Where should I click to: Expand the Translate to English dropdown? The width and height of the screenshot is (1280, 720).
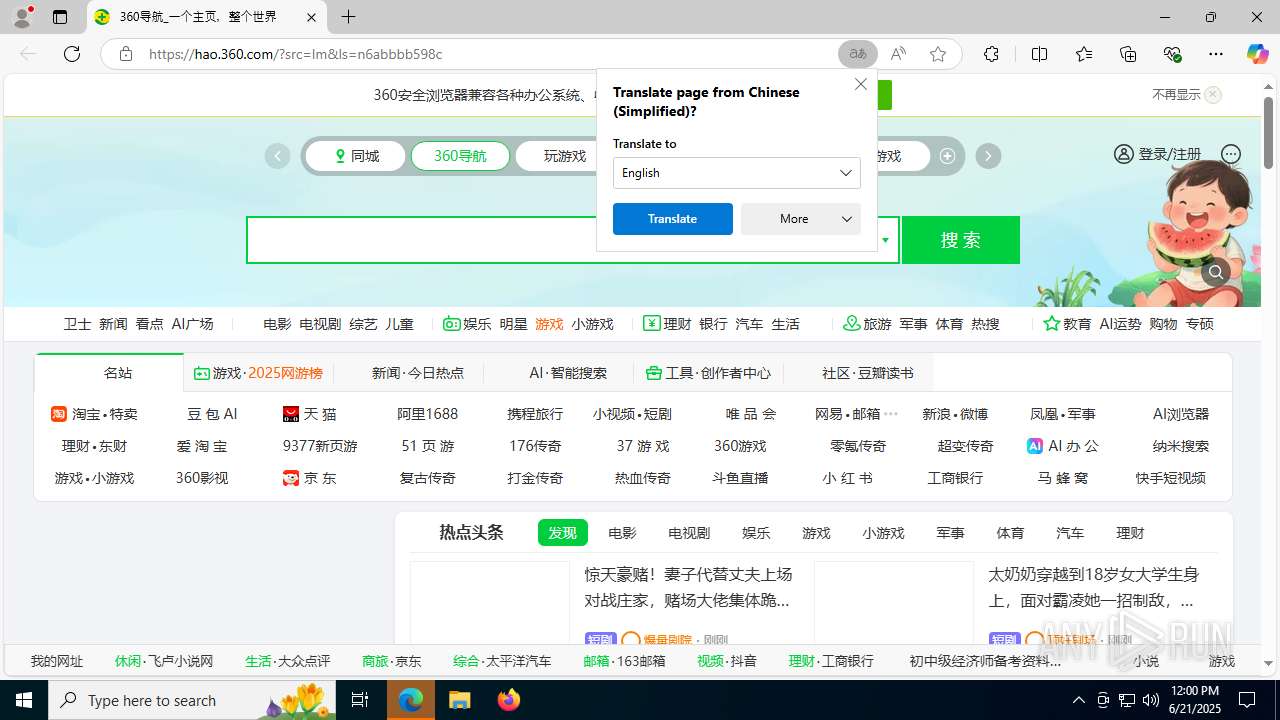coord(737,173)
